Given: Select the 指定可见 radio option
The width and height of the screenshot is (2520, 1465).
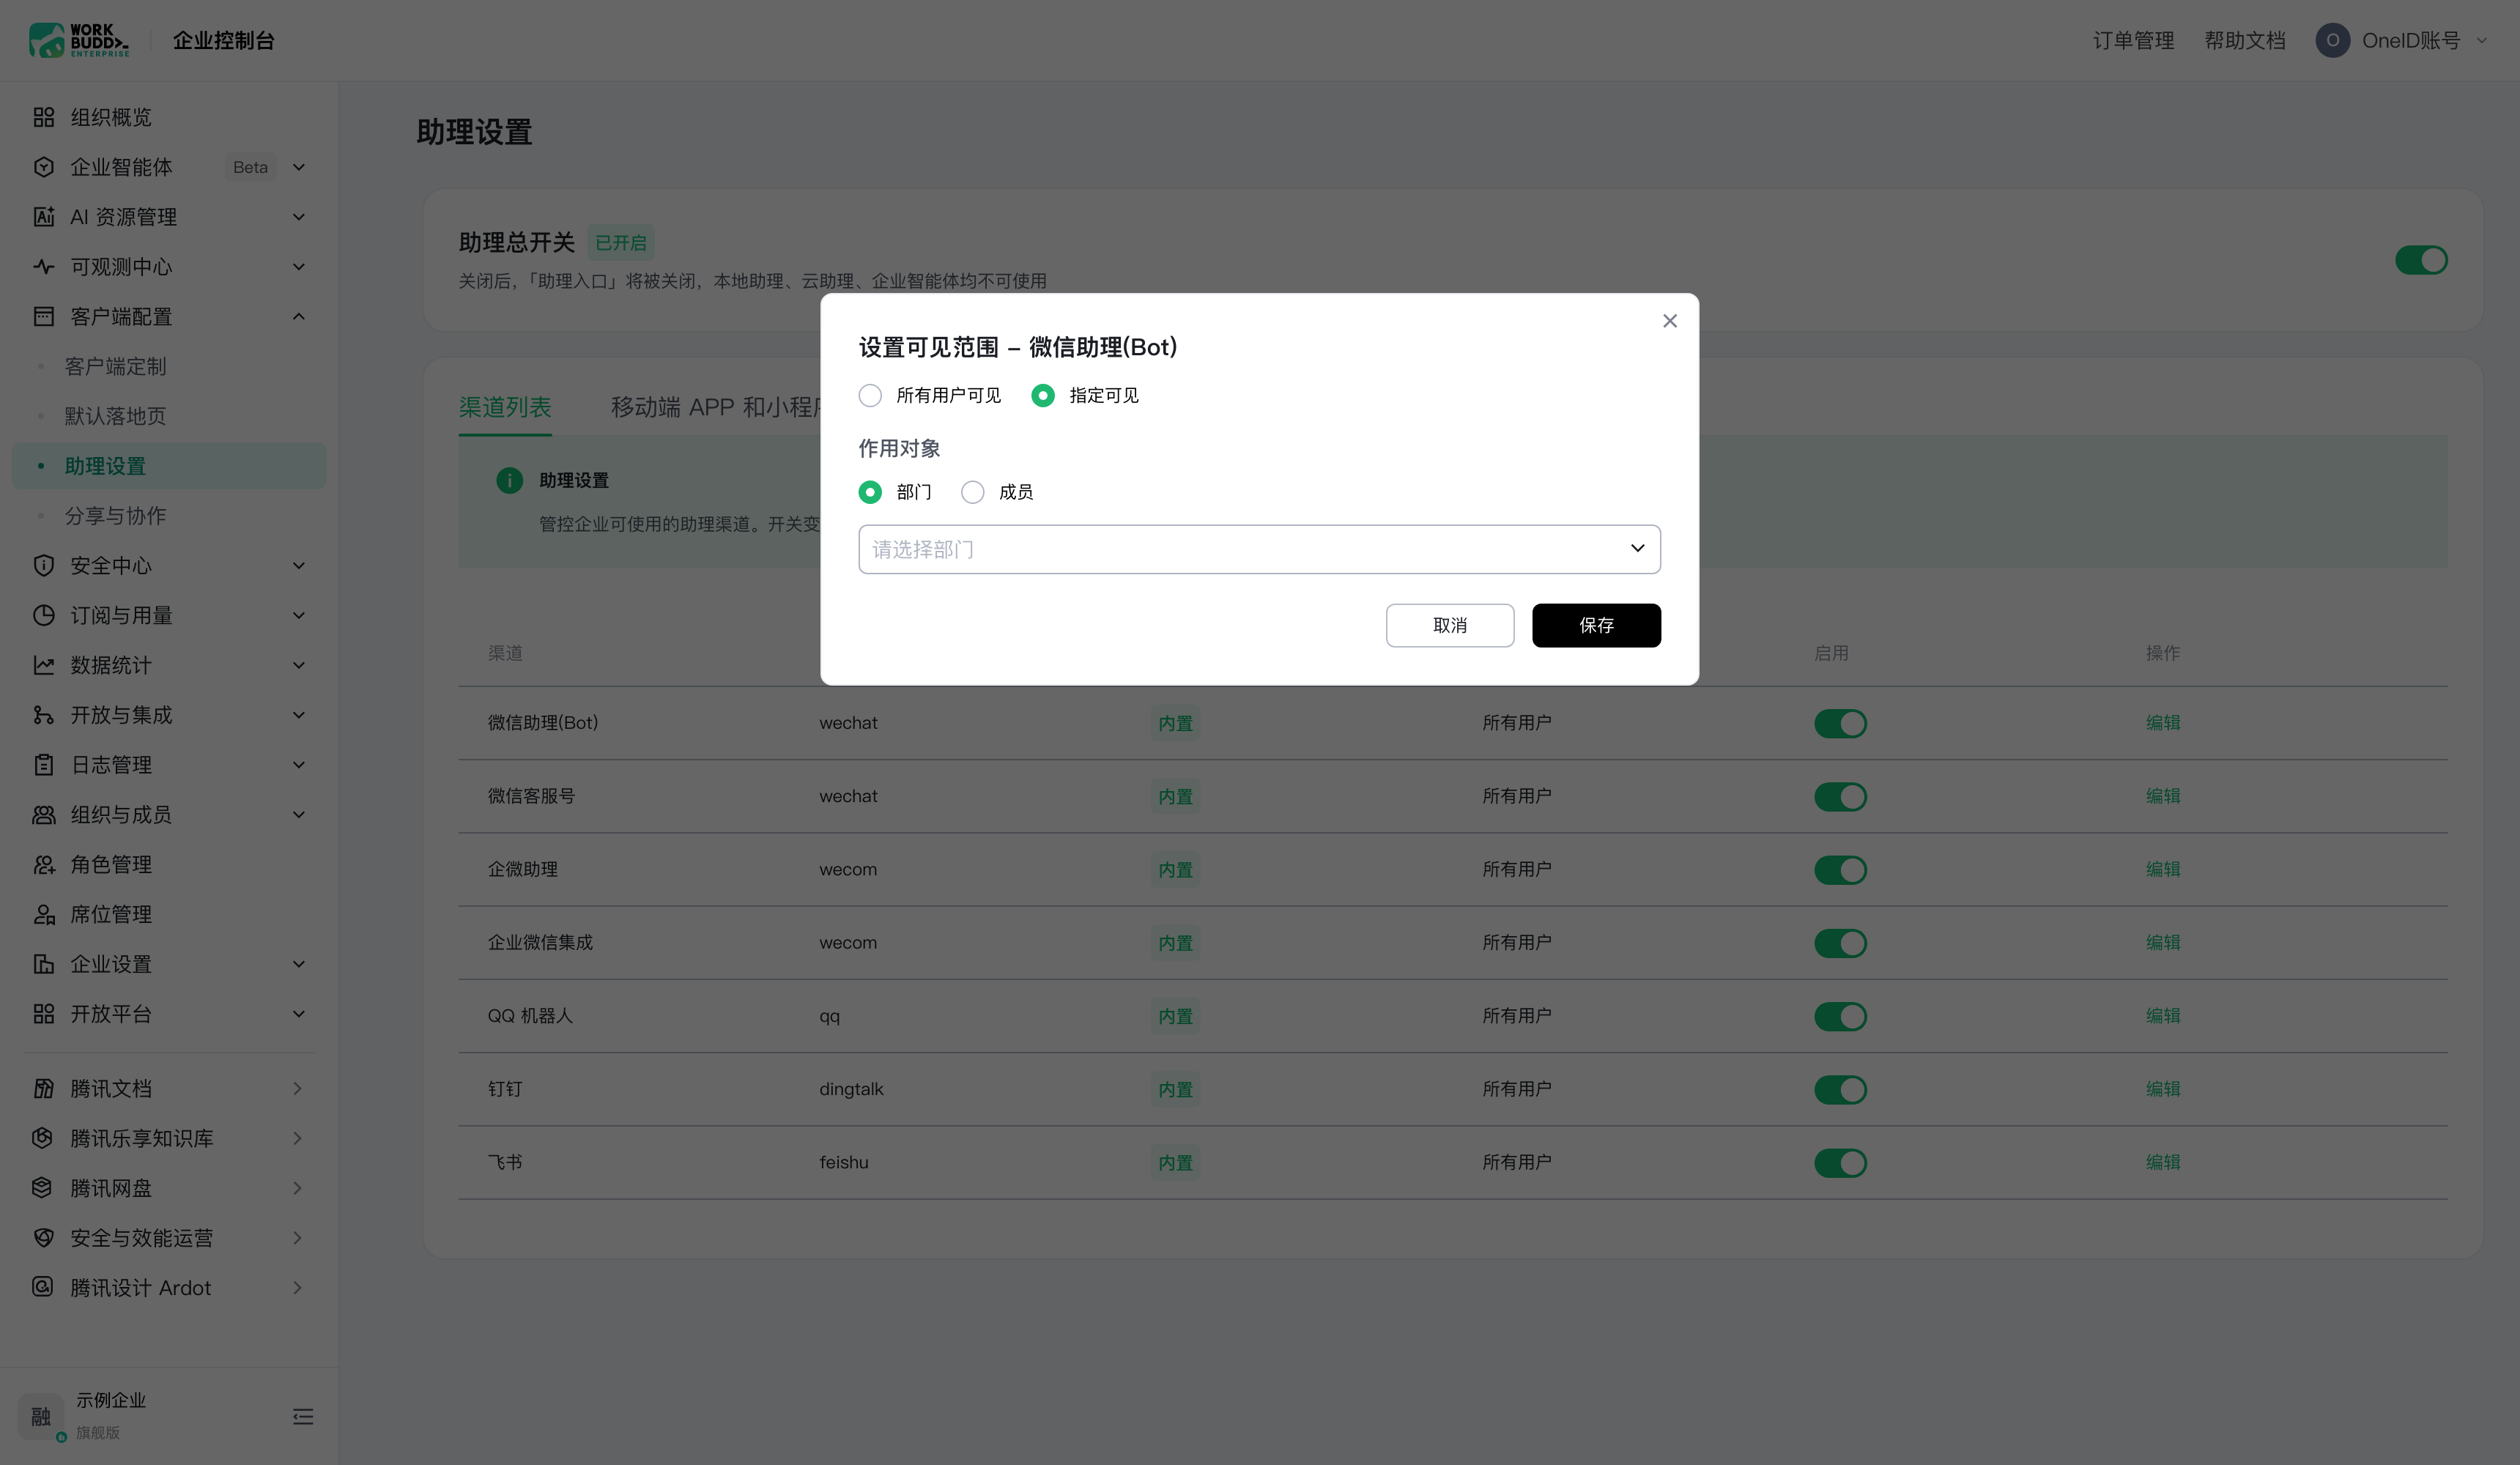Looking at the screenshot, I should (x=1043, y=395).
